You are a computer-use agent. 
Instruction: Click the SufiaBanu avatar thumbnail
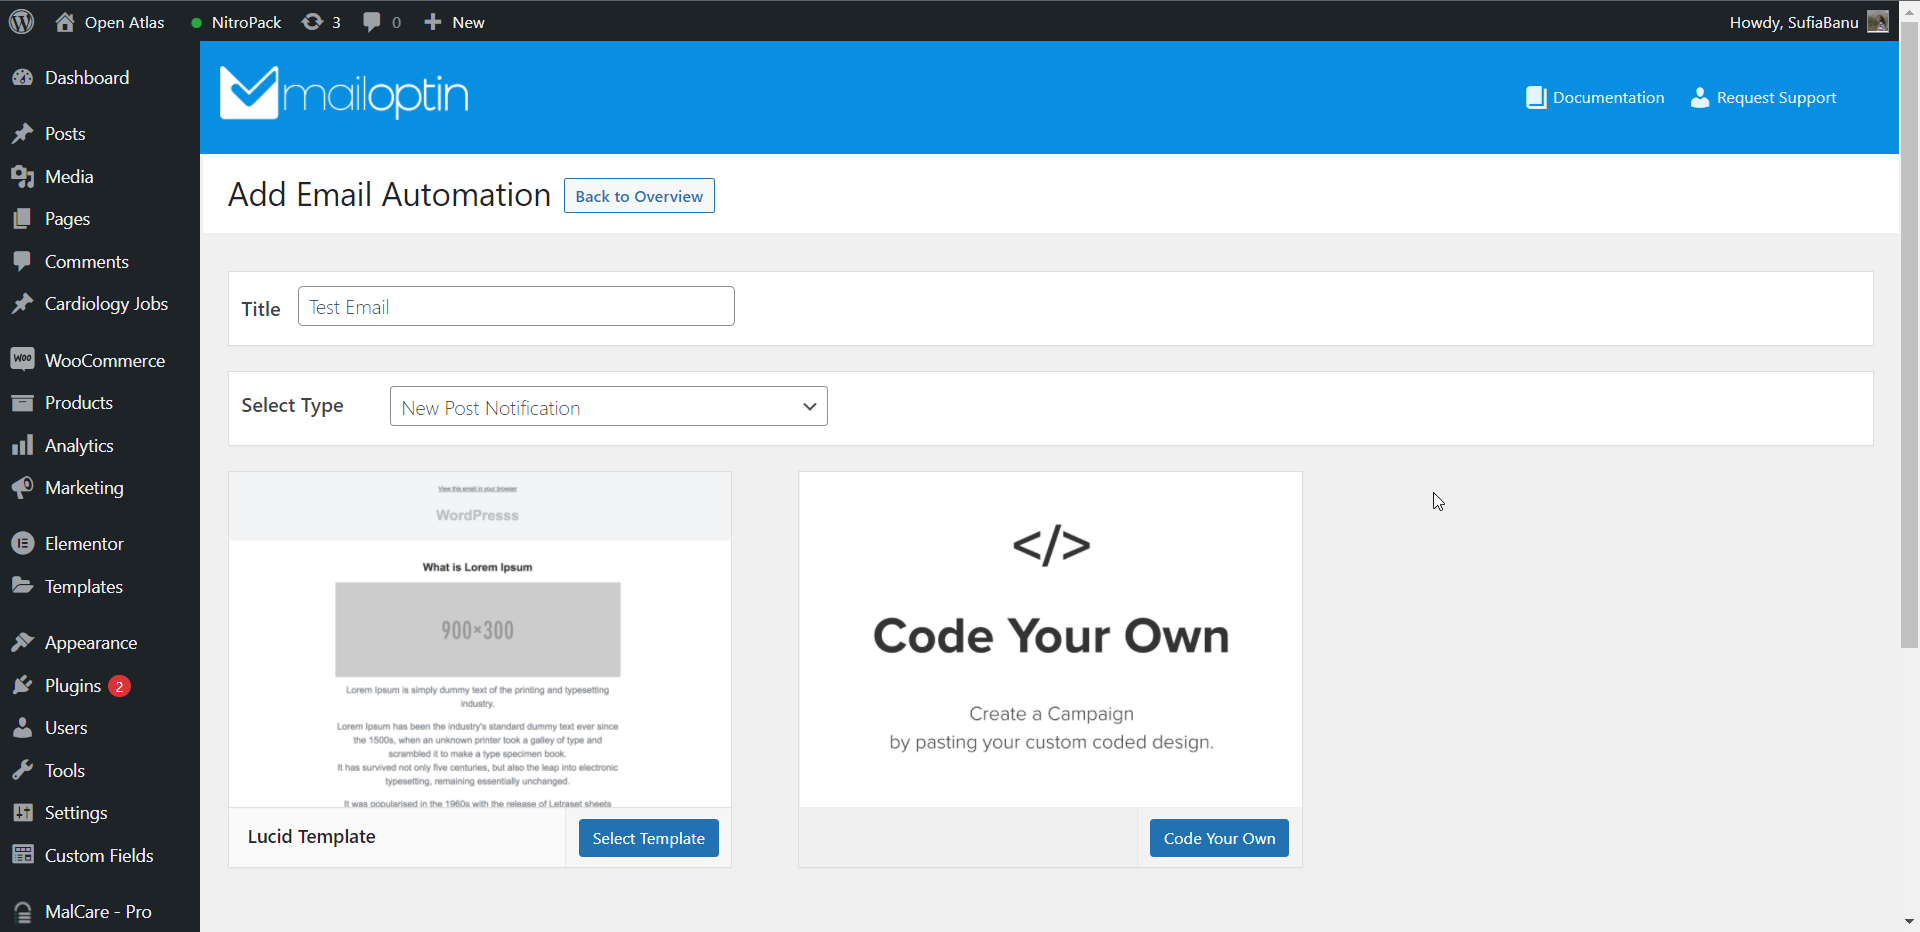click(1878, 22)
